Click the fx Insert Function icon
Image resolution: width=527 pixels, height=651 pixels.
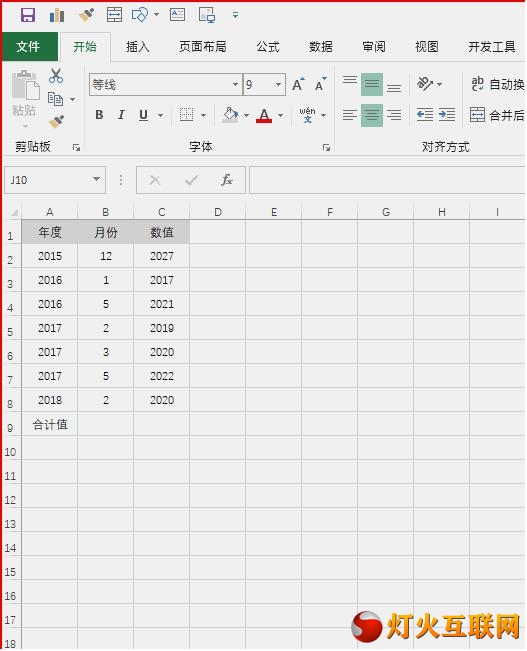226,180
